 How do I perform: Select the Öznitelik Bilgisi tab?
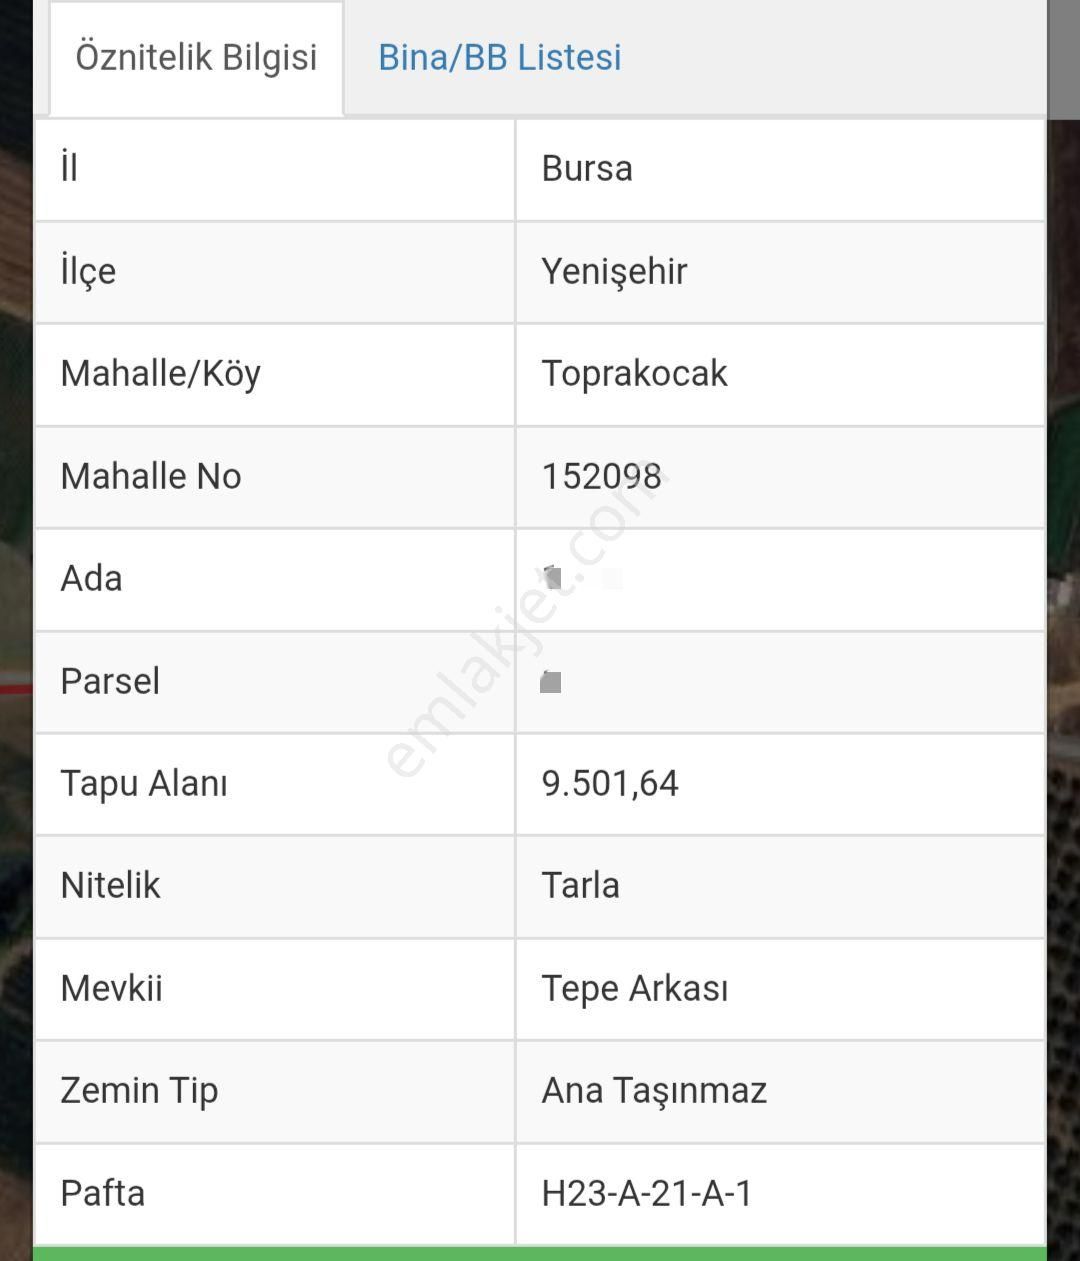pyautogui.click(x=196, y=58)
